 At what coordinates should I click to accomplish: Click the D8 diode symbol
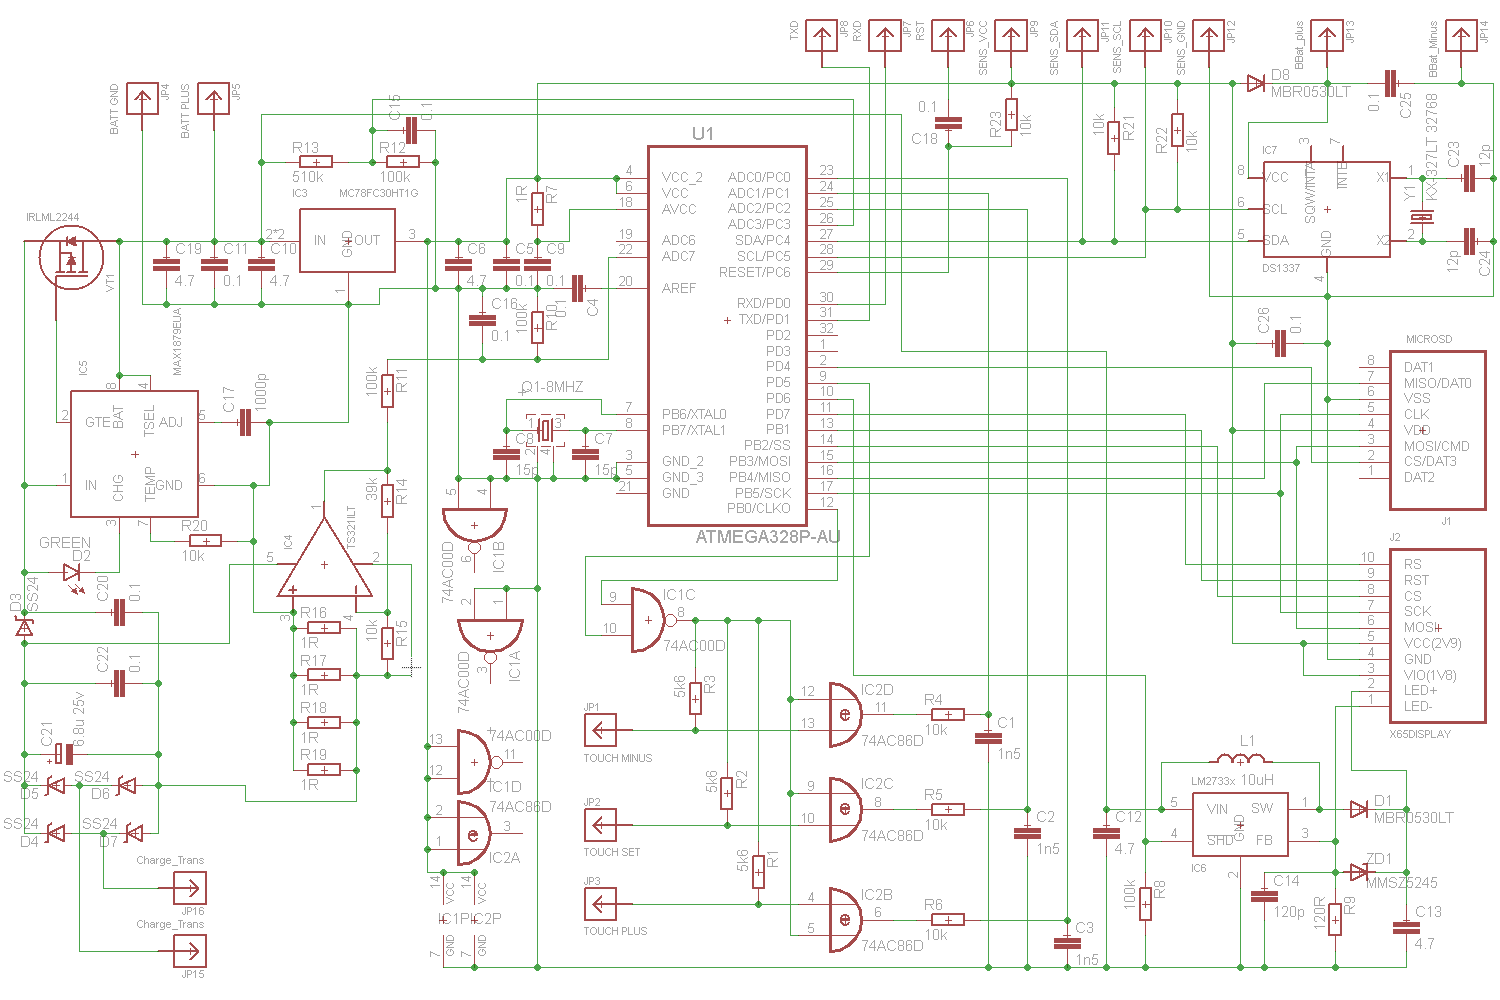tap(1256, 84)
